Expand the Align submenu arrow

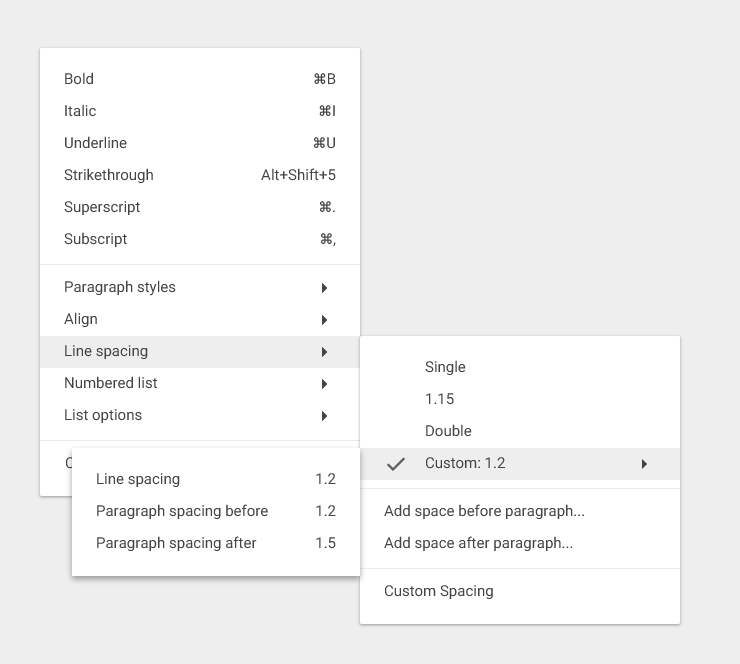pos(324,320)
